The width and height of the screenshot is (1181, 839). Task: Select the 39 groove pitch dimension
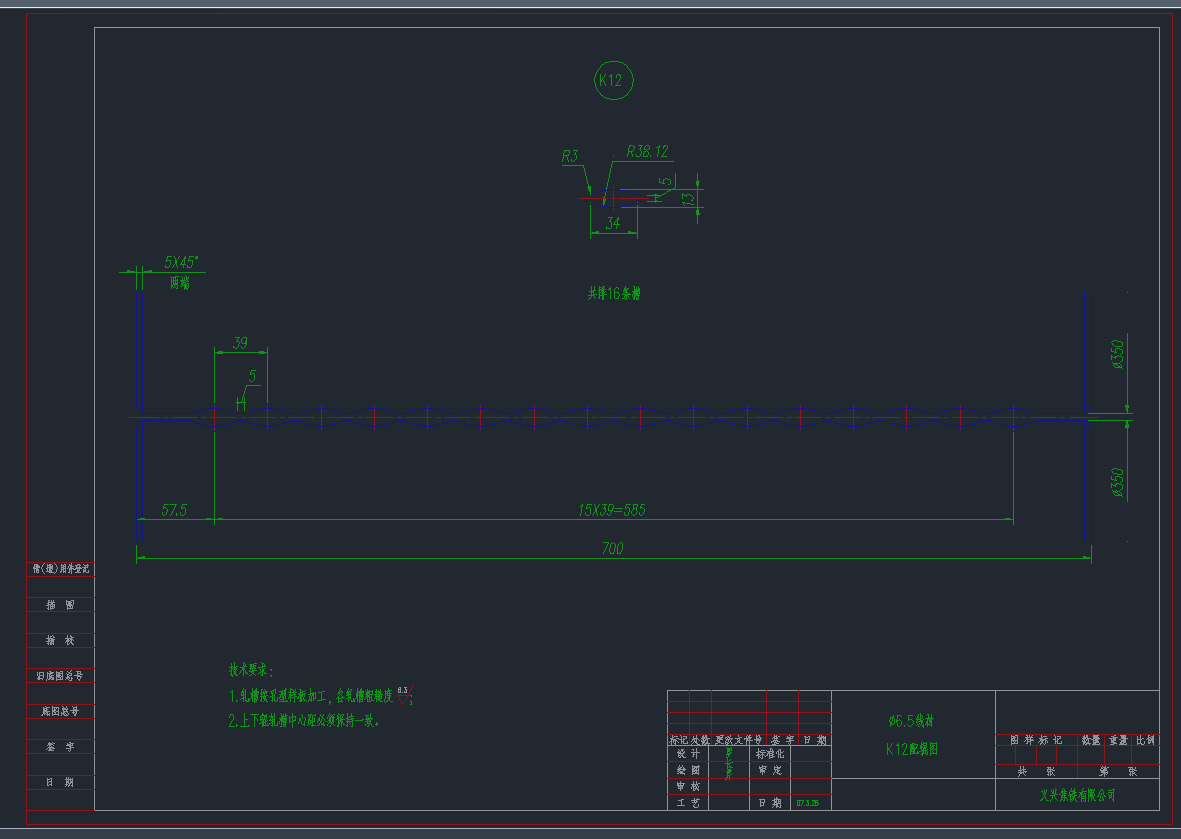(240, 343)
